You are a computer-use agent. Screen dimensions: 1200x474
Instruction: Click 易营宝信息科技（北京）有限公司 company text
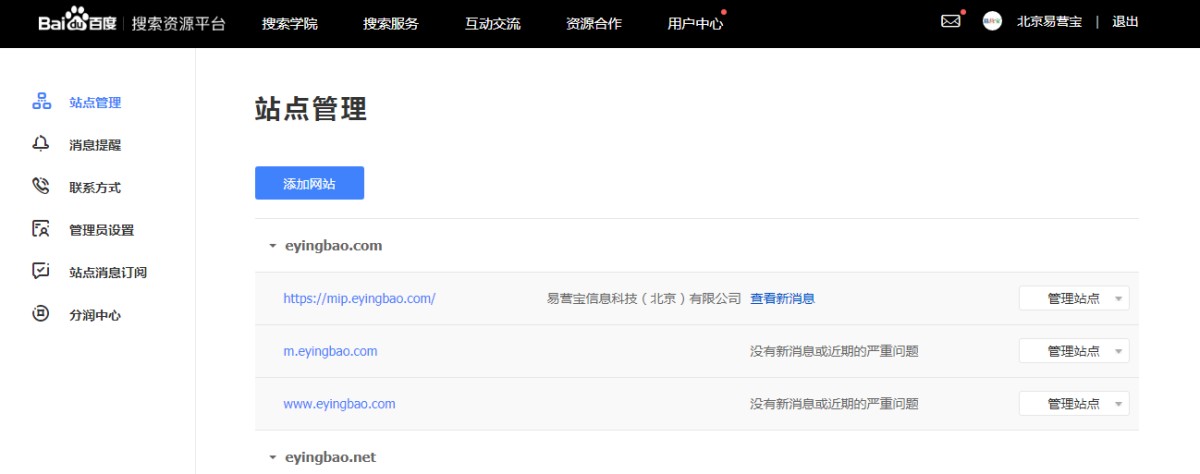[x=644, y=298]
